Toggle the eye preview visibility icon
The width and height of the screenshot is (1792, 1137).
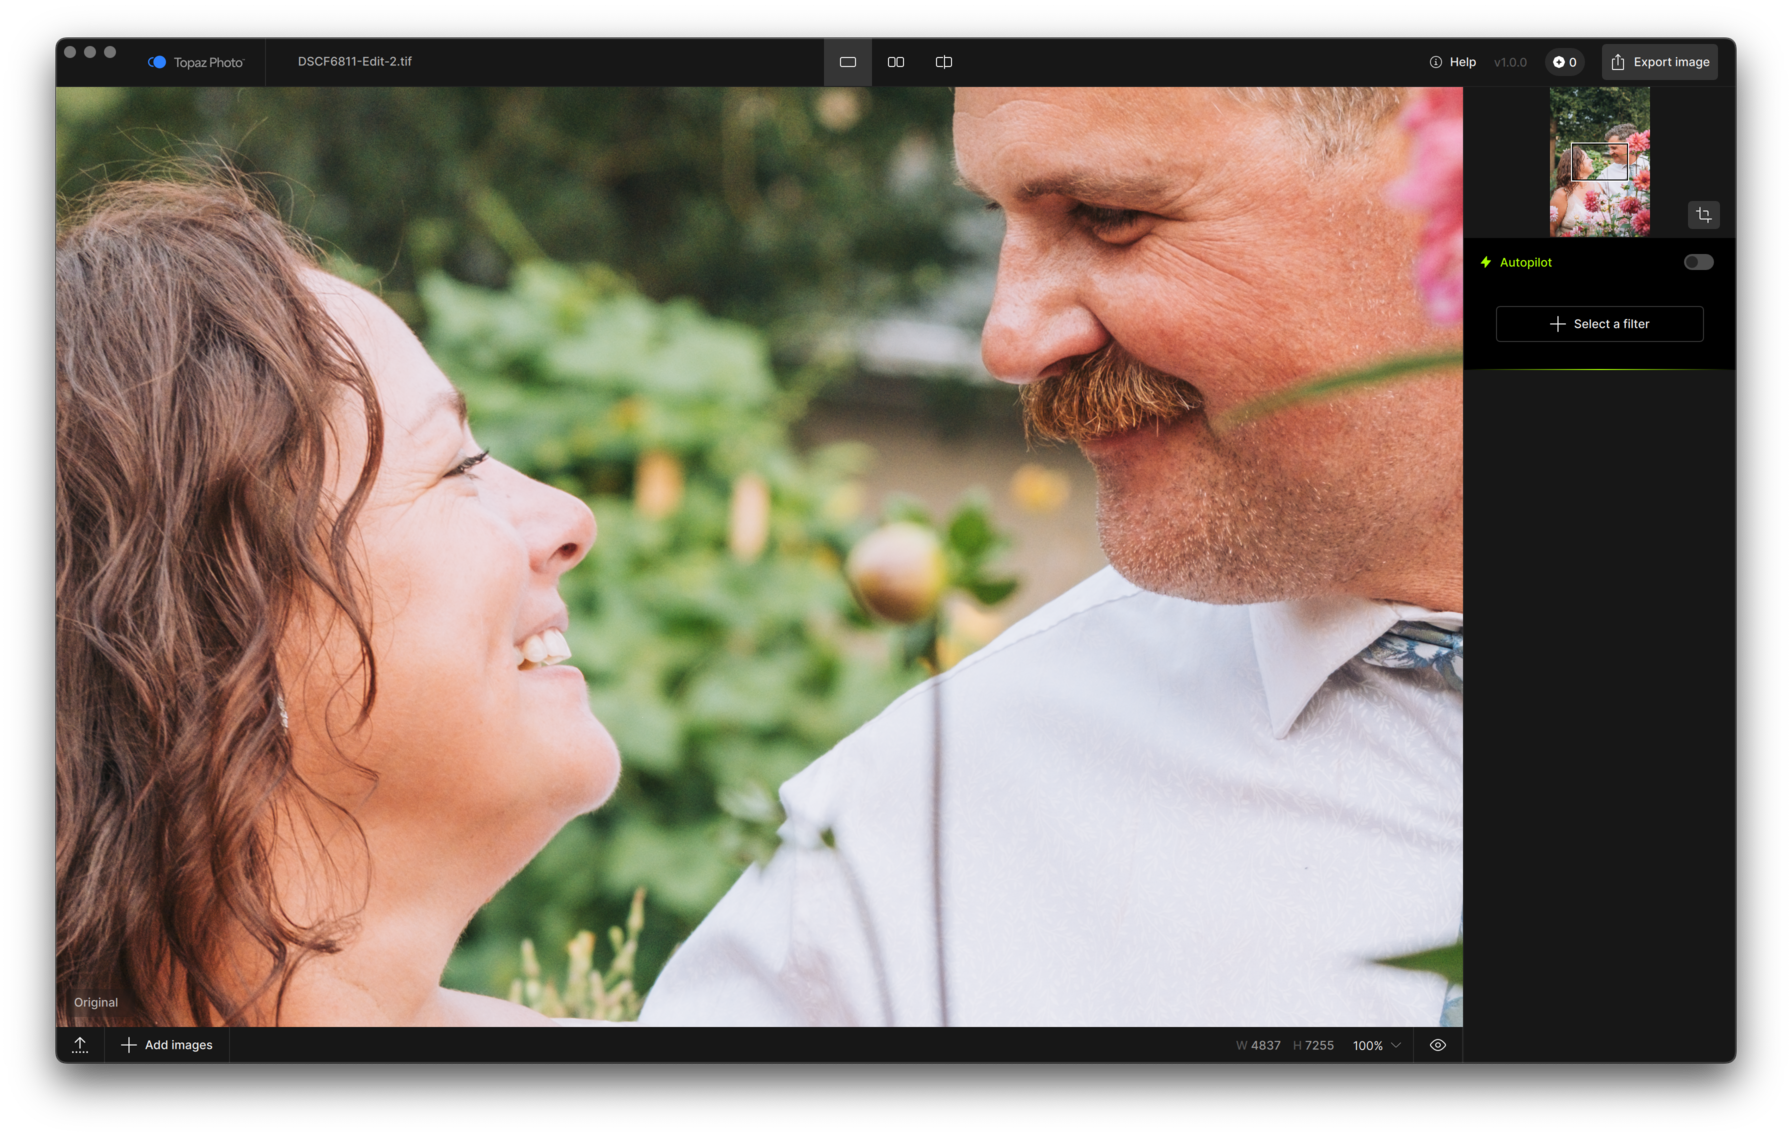point(1438,1045)
